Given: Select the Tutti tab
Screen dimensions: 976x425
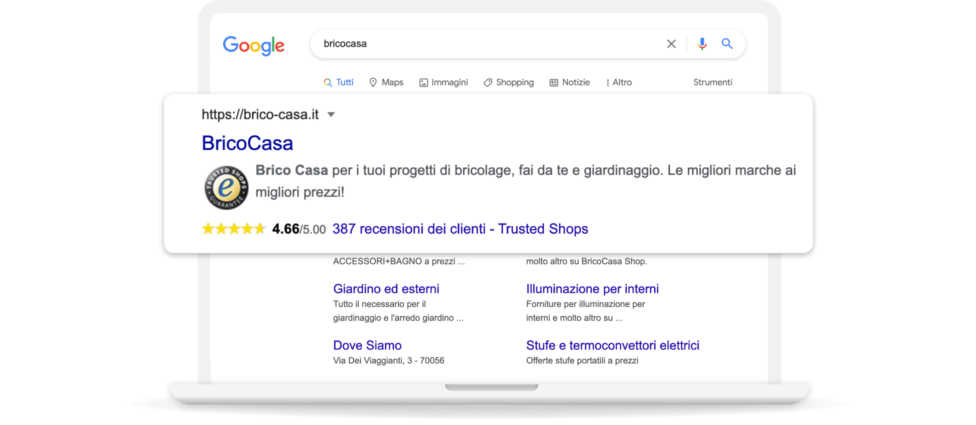Looking at the screenshot, I should click(x=339, y=82).
